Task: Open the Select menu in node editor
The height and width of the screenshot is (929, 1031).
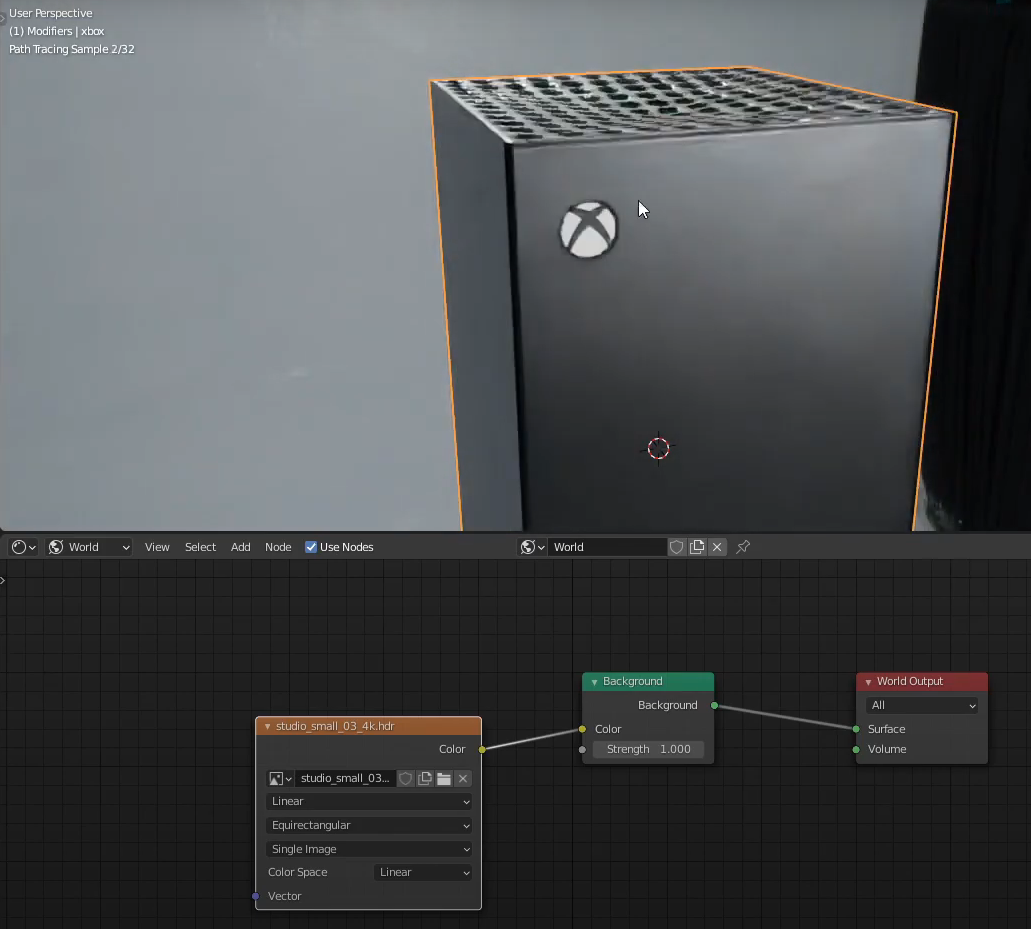Action: (x=201, y=547)
